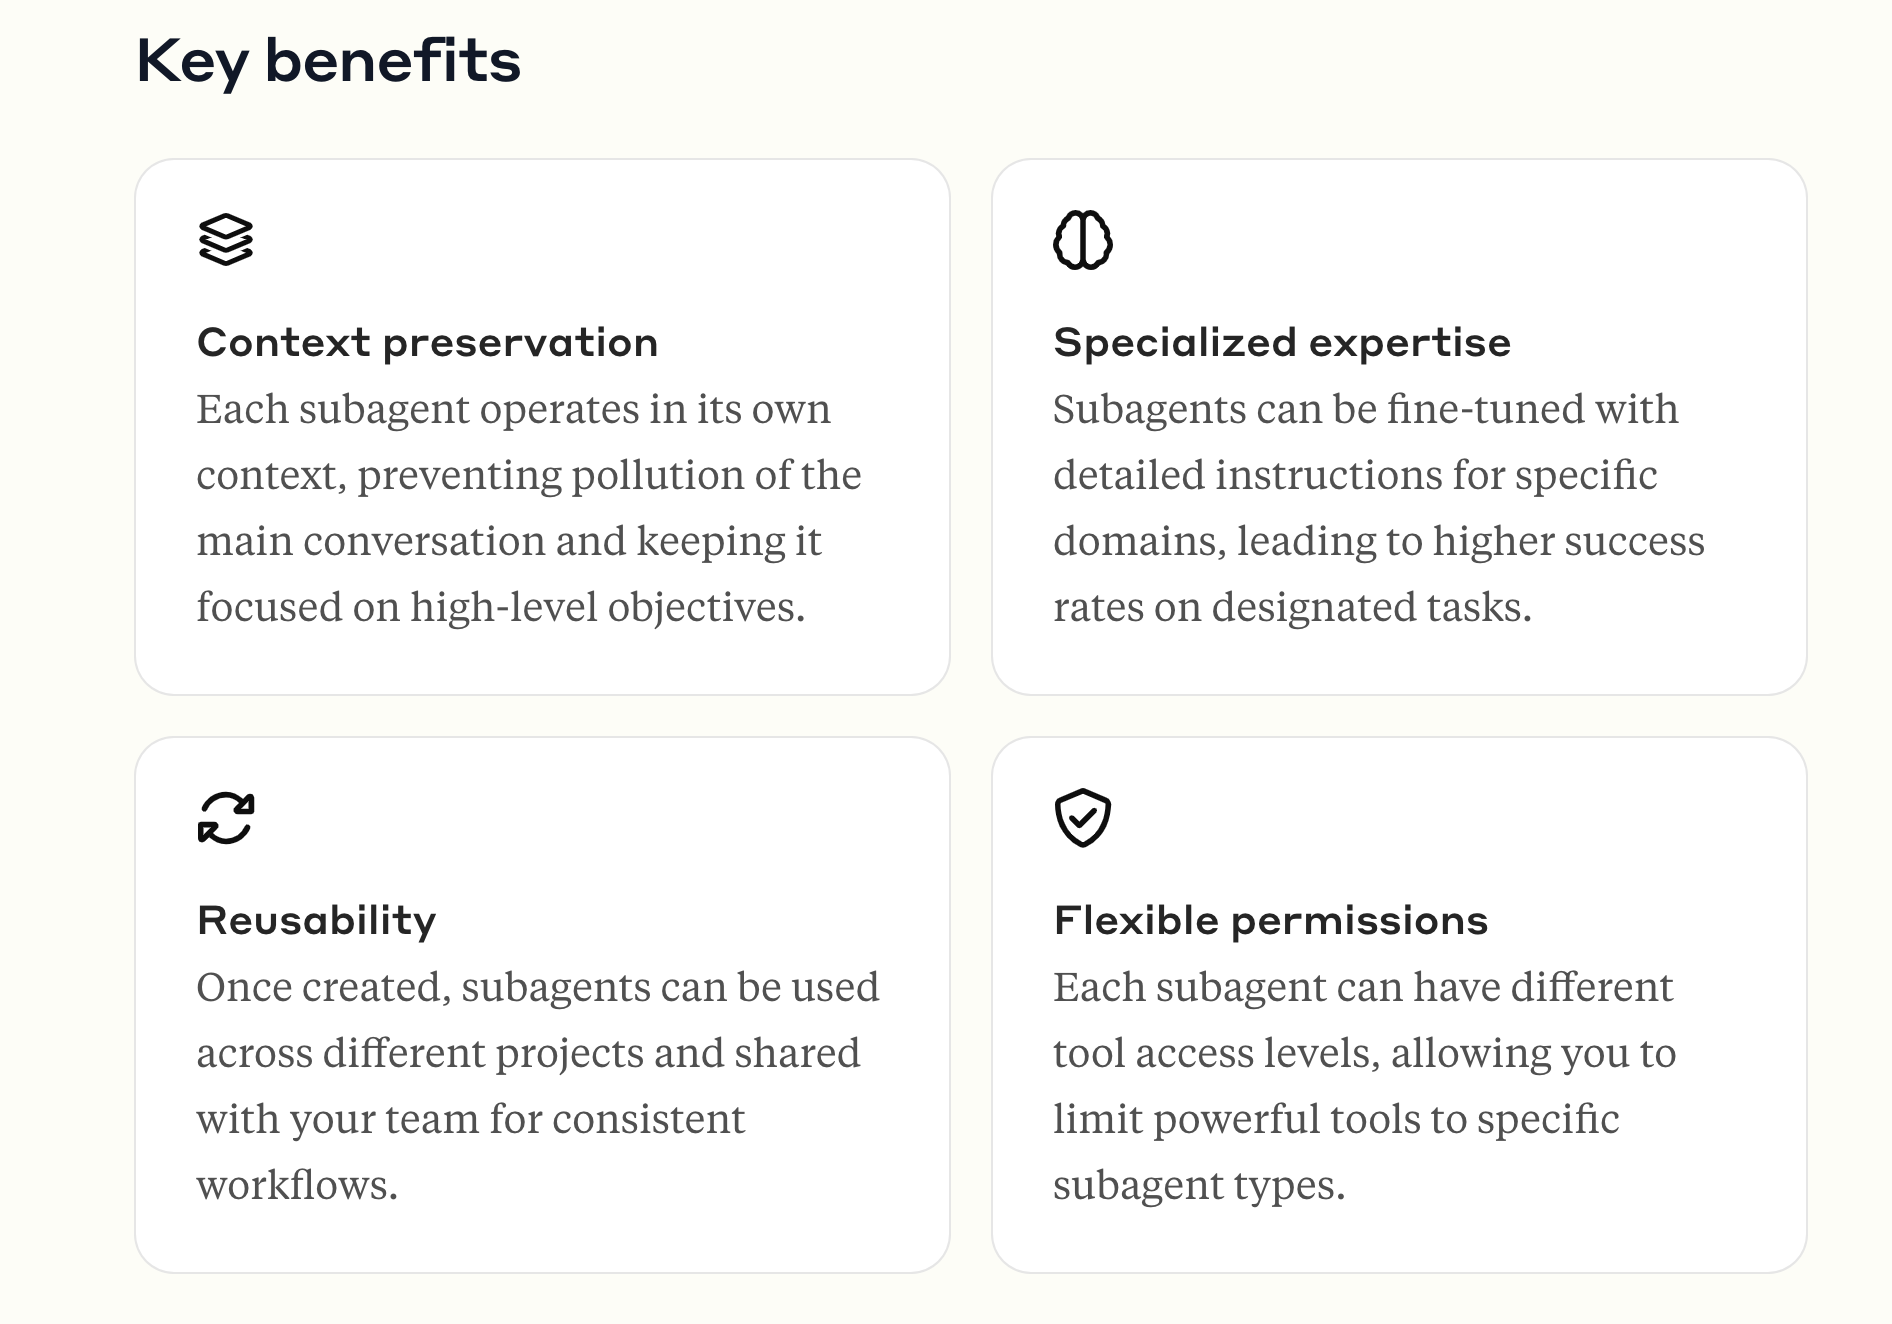The width and height of the screenshot is (1892, 1324).
Task: Select the Key benefits heading
Action: coord(328,61)
